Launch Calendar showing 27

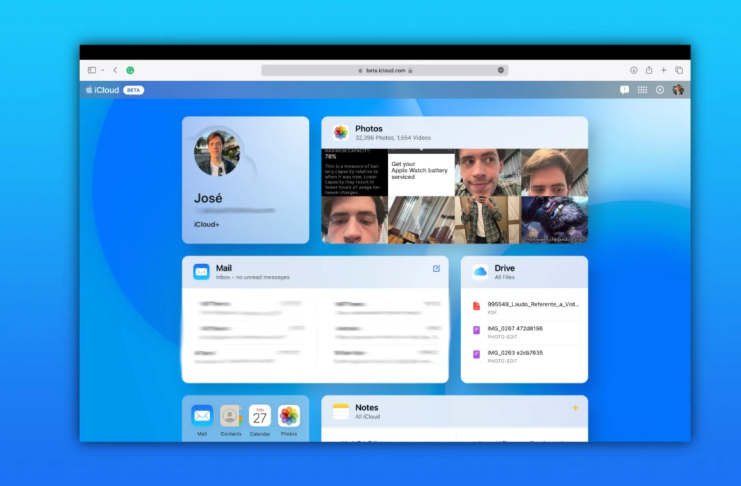coord(260,416)
